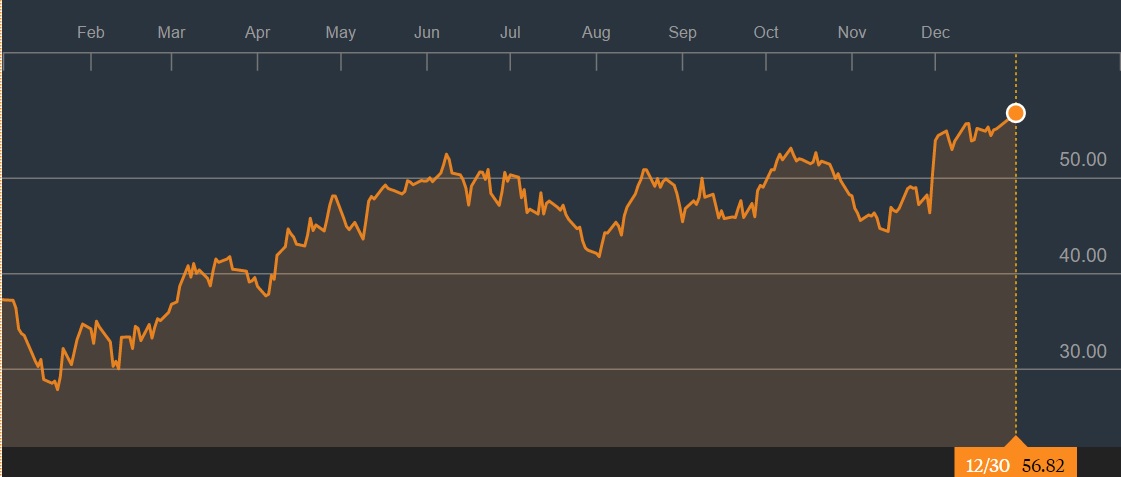Click the highlighted 12/30 data point marker
The image size is (1121, 477).
tap(1015, 113)
